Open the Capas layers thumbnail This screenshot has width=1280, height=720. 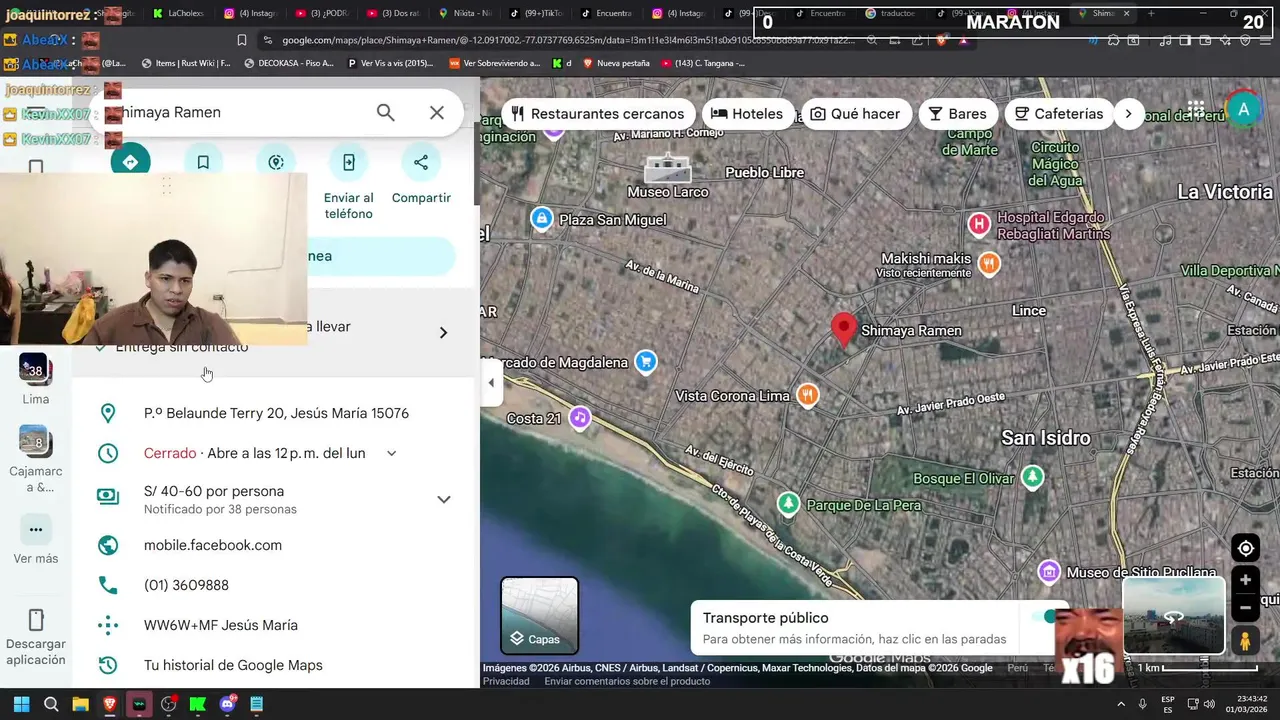tap(539, 615)
